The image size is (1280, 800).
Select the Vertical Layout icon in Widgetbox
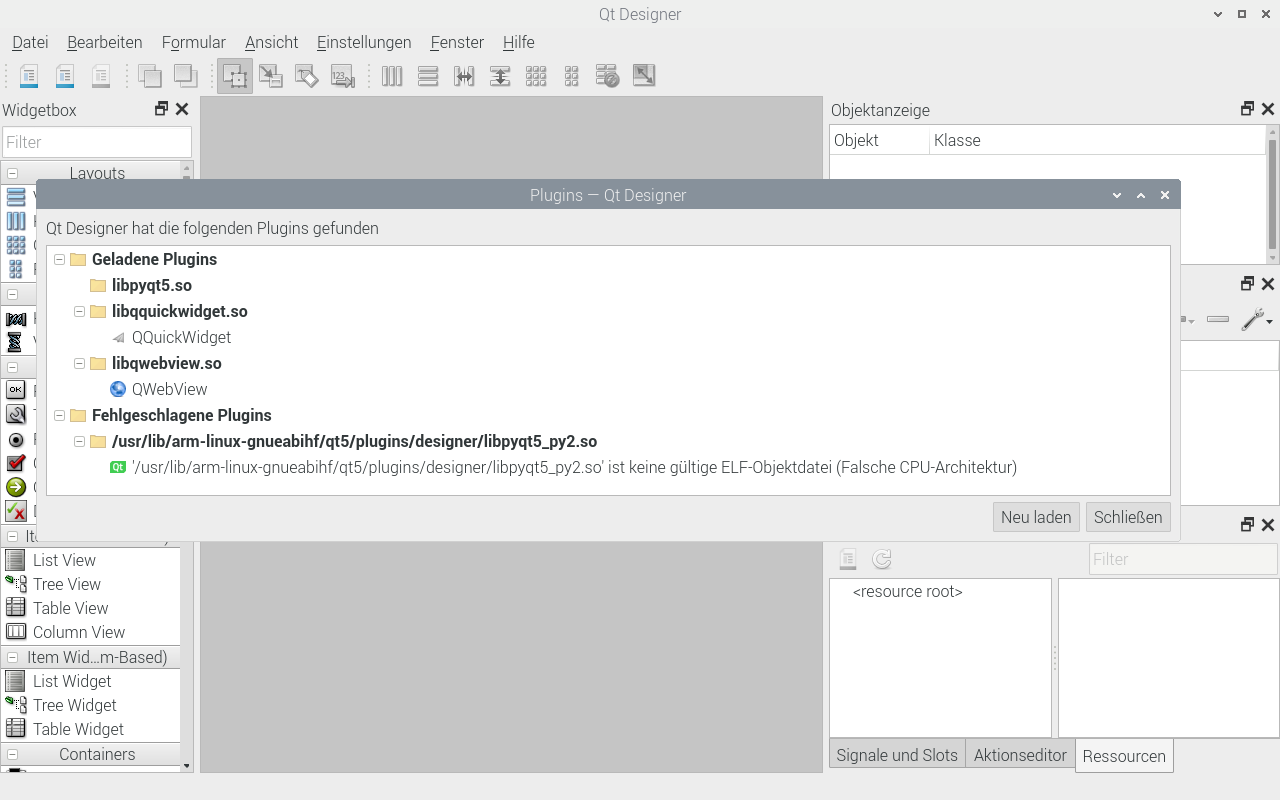coord(16,197)
